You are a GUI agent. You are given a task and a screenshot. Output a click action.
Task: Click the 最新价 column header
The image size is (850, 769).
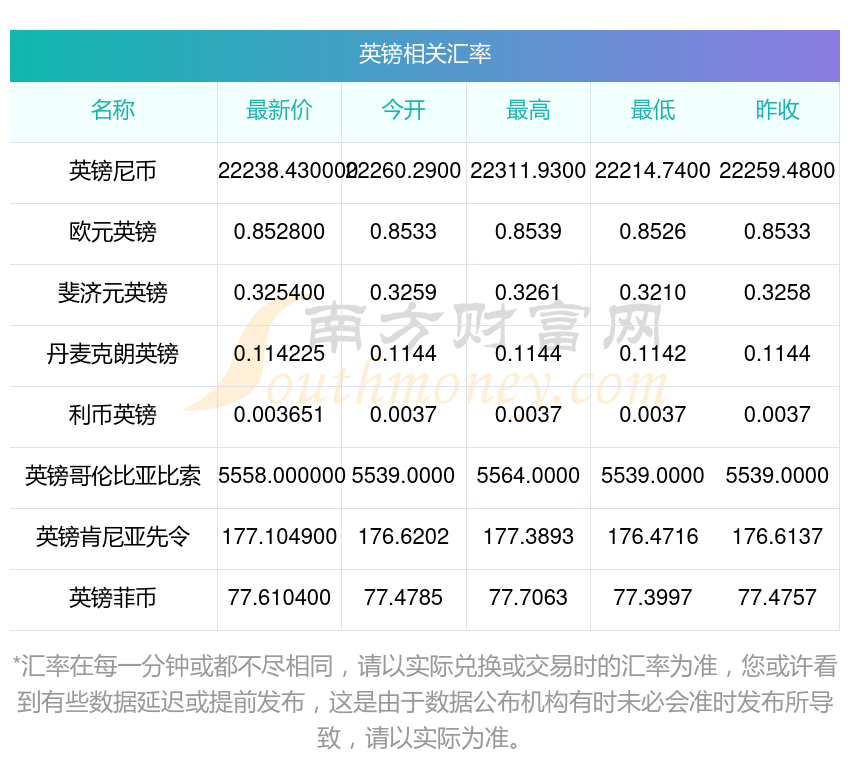point(279,110)
